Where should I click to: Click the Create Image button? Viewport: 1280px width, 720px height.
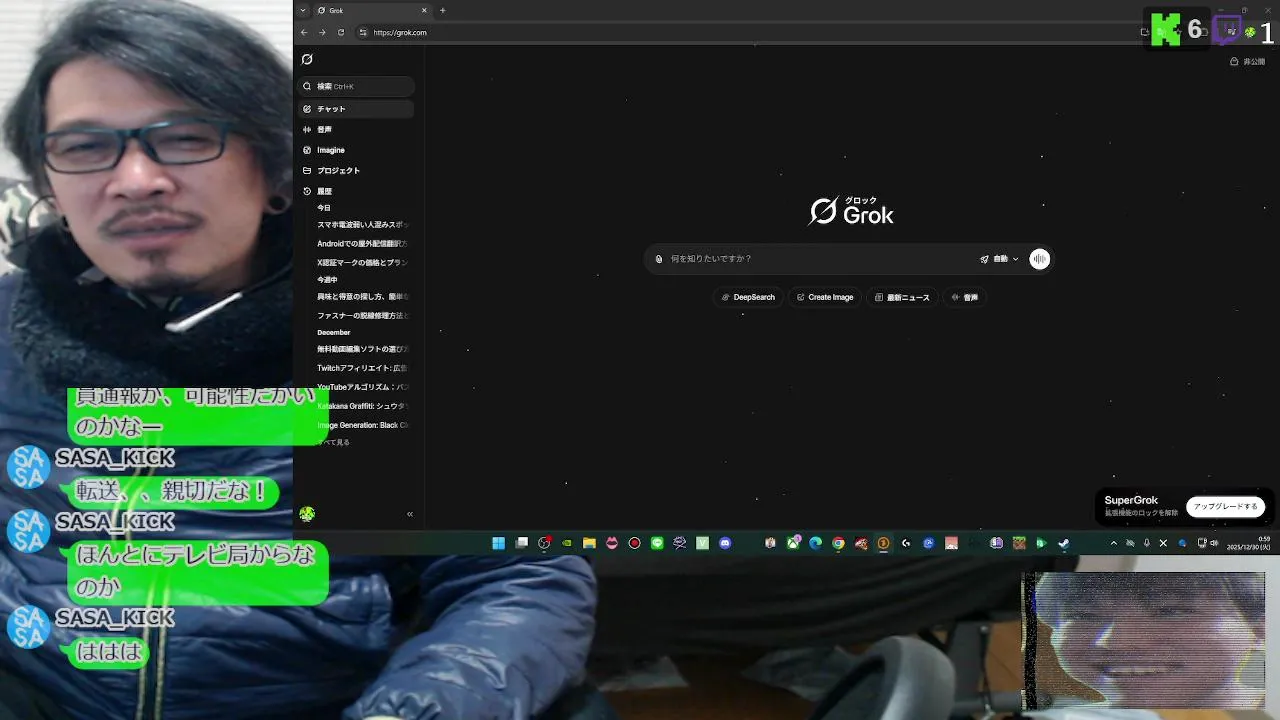pos(825,297)
